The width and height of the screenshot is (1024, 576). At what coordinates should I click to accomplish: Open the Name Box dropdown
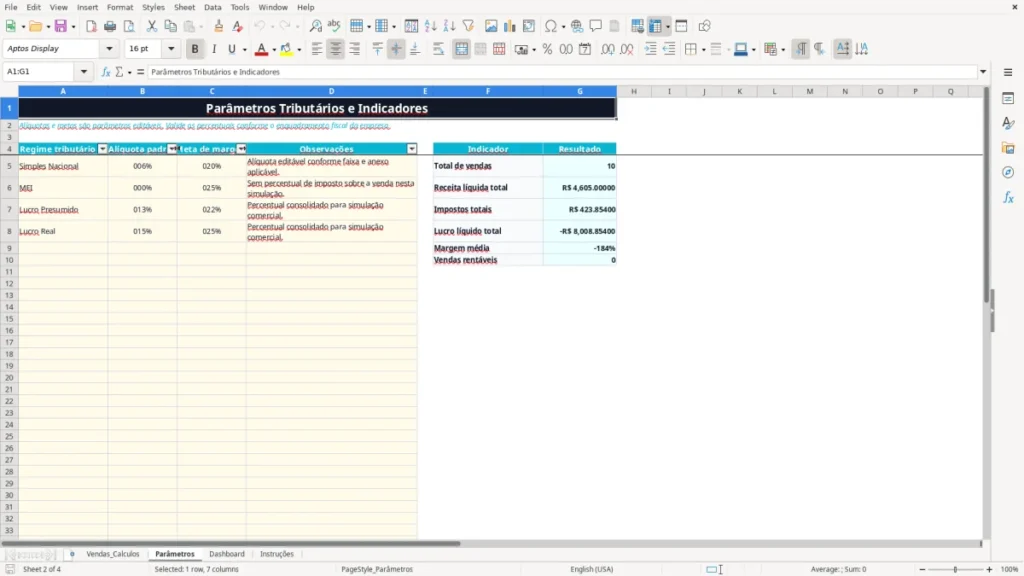(x=84, y=72)
